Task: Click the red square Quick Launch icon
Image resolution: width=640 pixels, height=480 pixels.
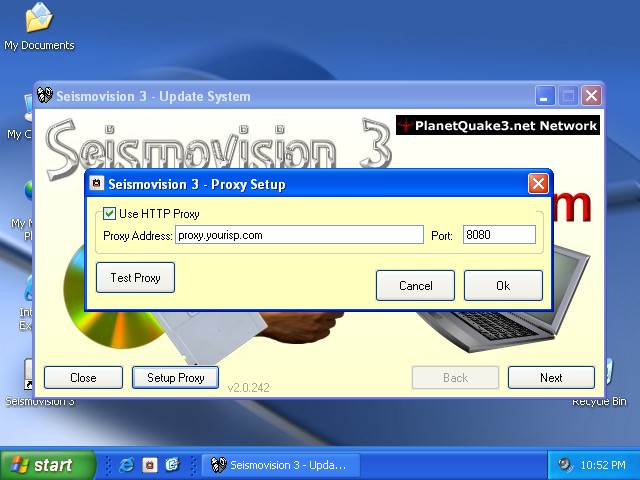Action: click(149, 465)
